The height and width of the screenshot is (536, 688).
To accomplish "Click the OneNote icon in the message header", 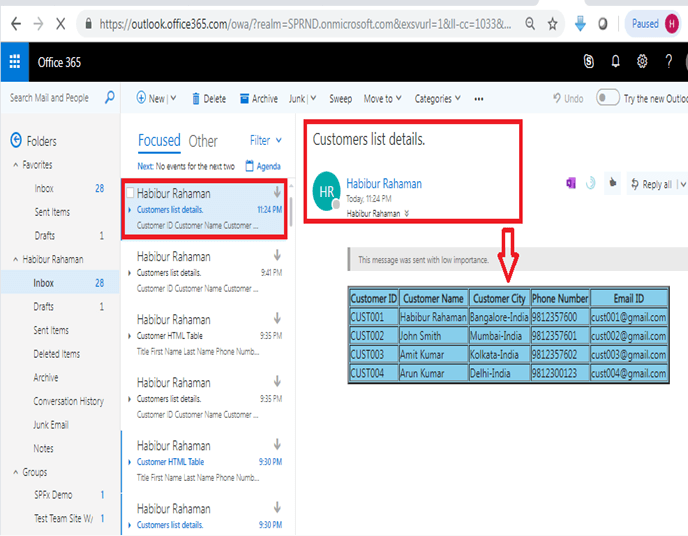I will tap(571, 183).
